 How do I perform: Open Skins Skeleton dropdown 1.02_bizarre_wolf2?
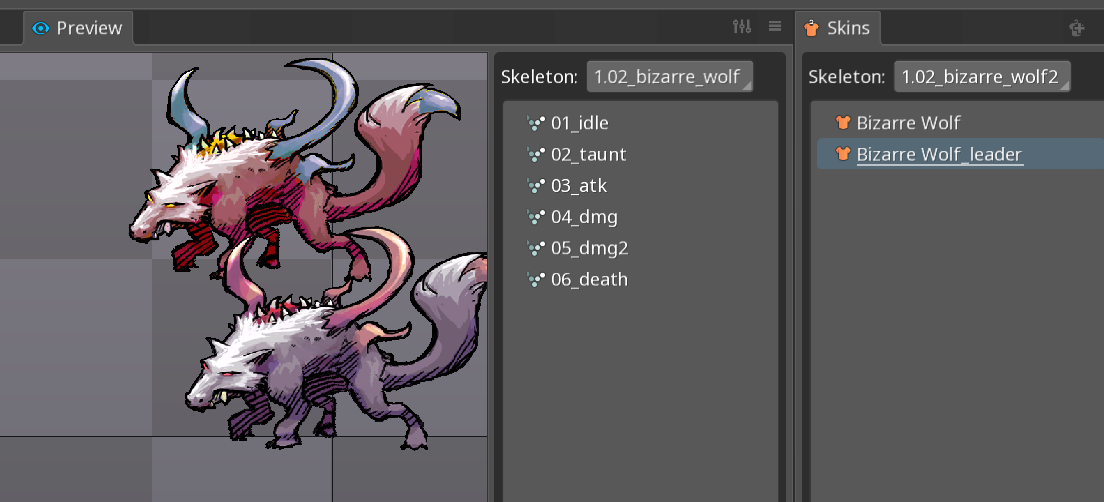tap(982, 77)
